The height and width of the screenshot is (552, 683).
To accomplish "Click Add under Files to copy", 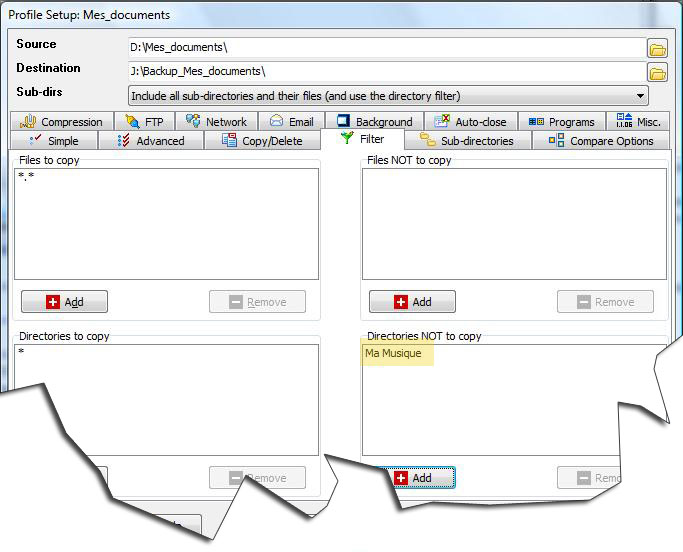I will [64, 302].
